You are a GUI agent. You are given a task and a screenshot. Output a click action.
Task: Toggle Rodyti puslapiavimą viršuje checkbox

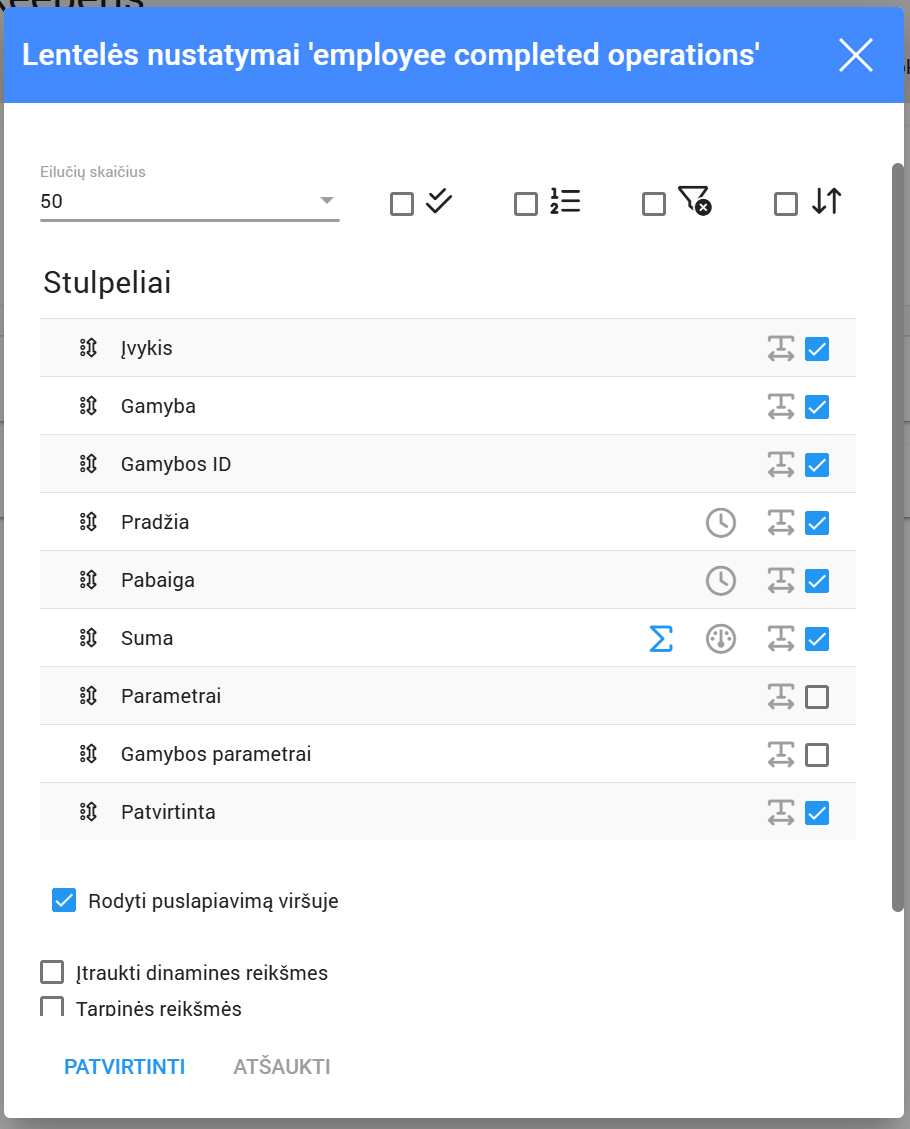(x=64, y=901)
